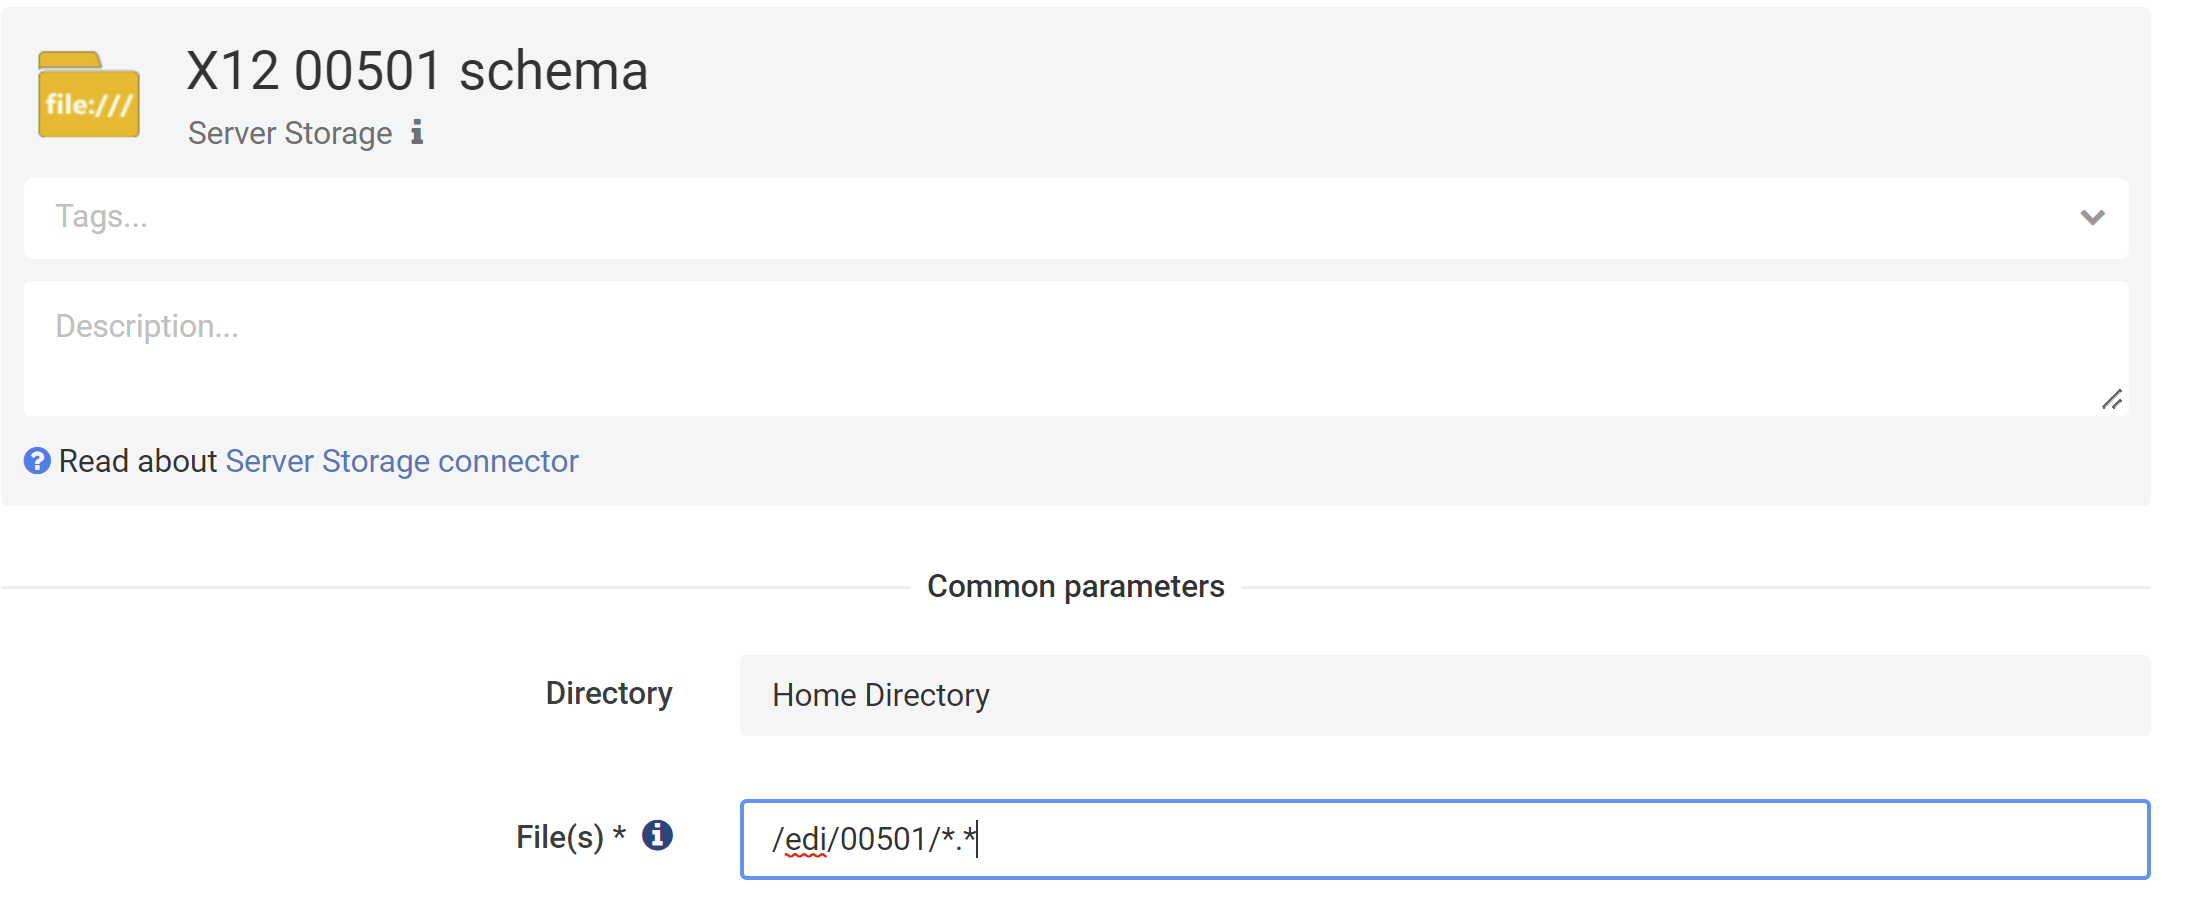Click the info icon beside Server Storage
The height and width of the screenshot is (908, 2185).
click(x=417, y=132)
